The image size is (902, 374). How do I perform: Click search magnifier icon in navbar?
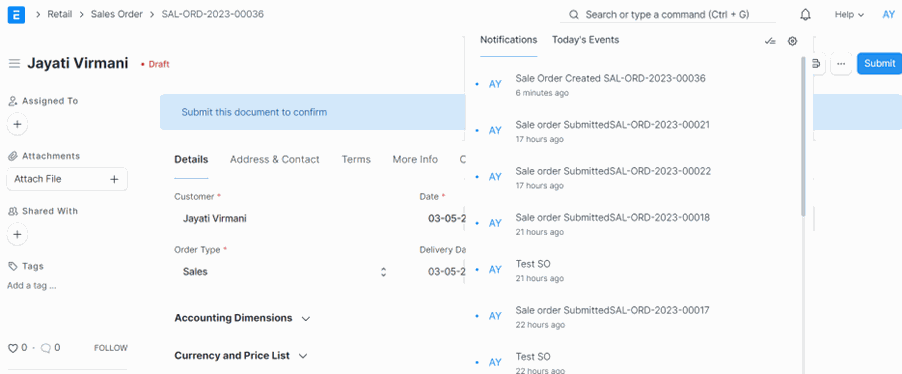coord(573,14)
